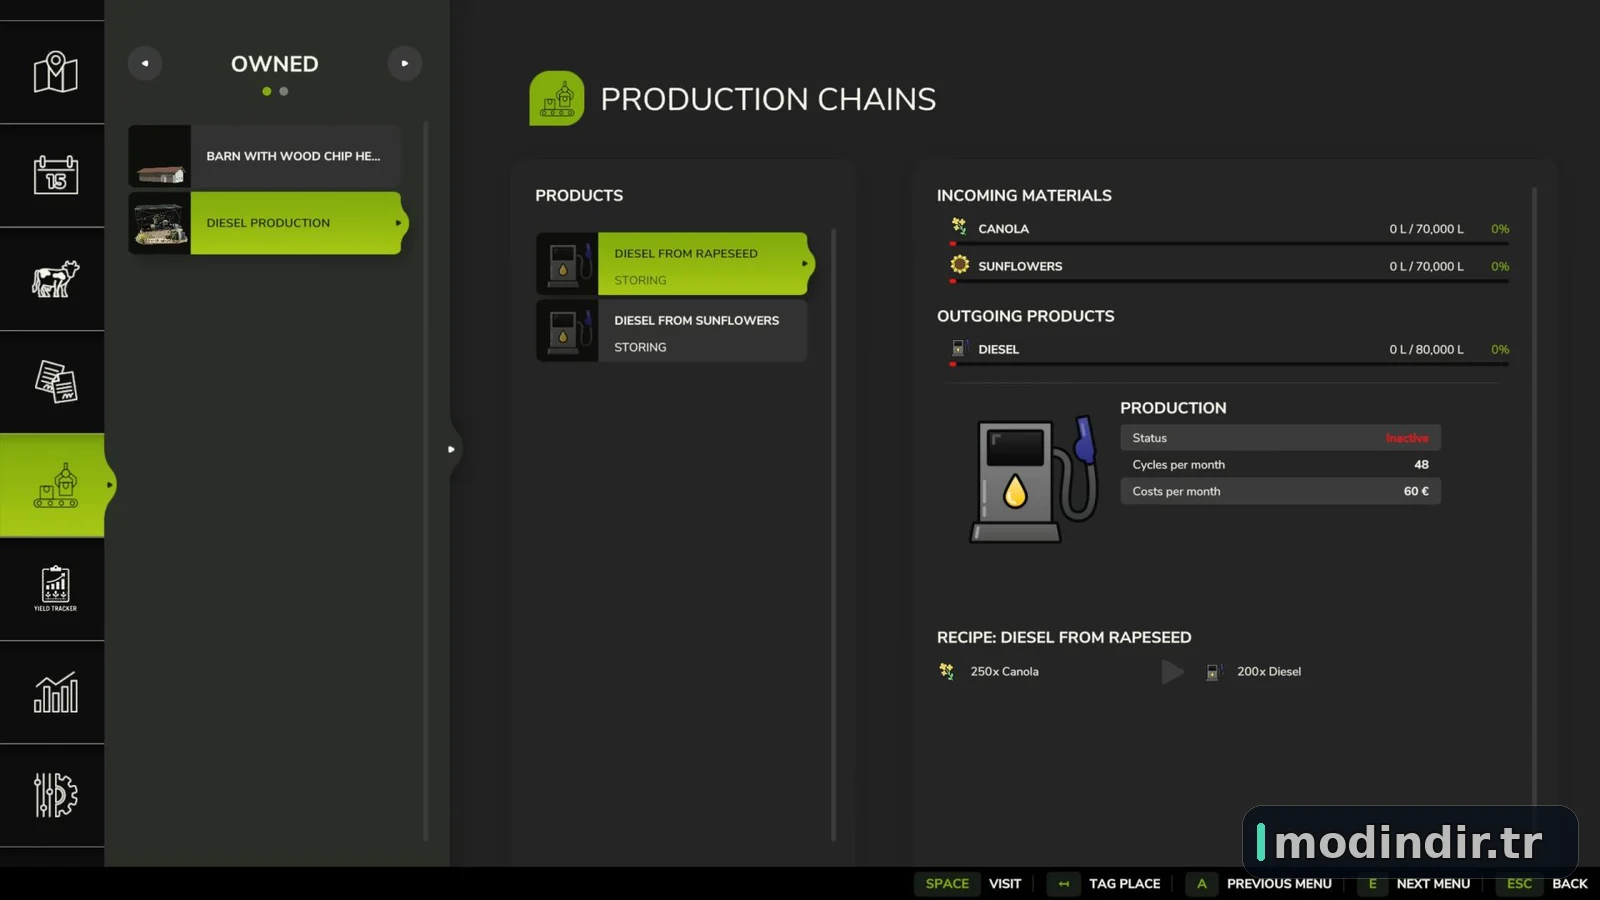Click the Owned list scrollbar
Image resolution: width=1600 pixels, height=900 pixels.
426,480
